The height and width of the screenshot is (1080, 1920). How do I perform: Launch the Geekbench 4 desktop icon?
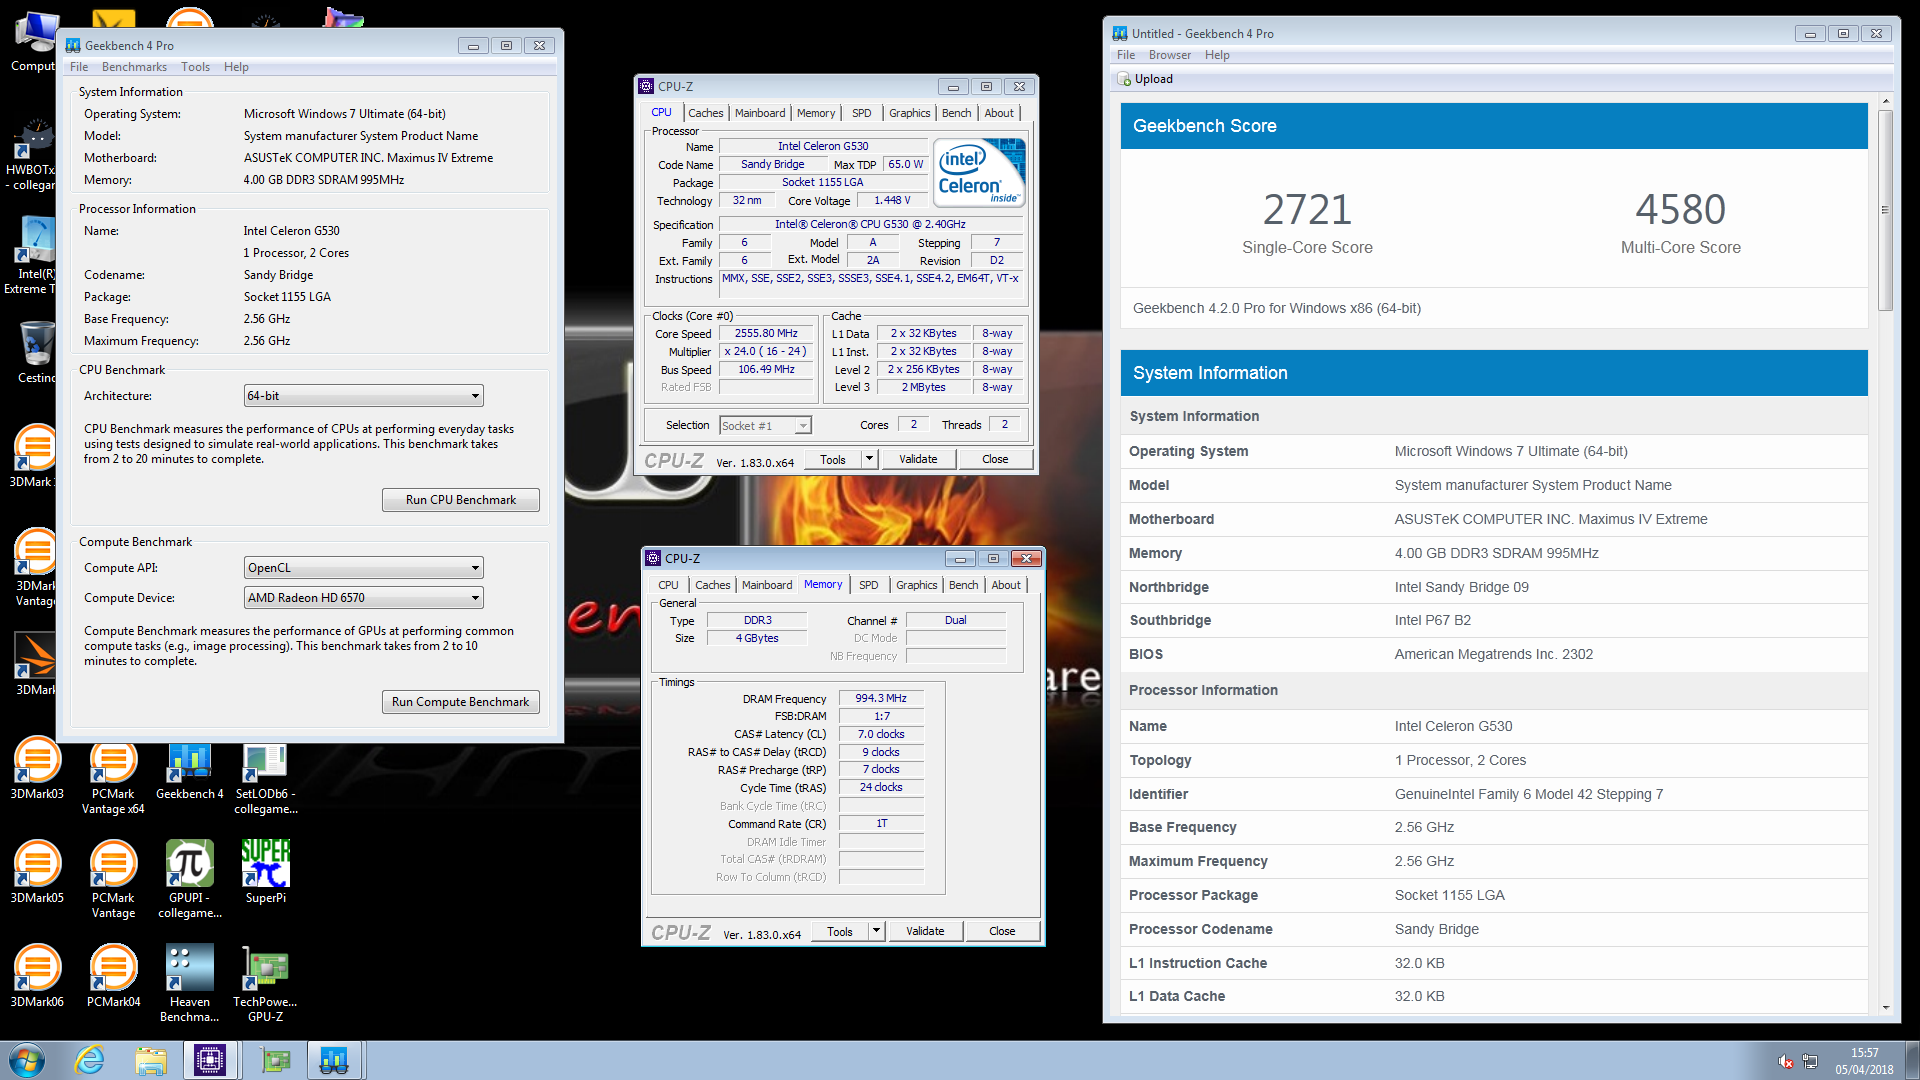(x=189, y=770)
